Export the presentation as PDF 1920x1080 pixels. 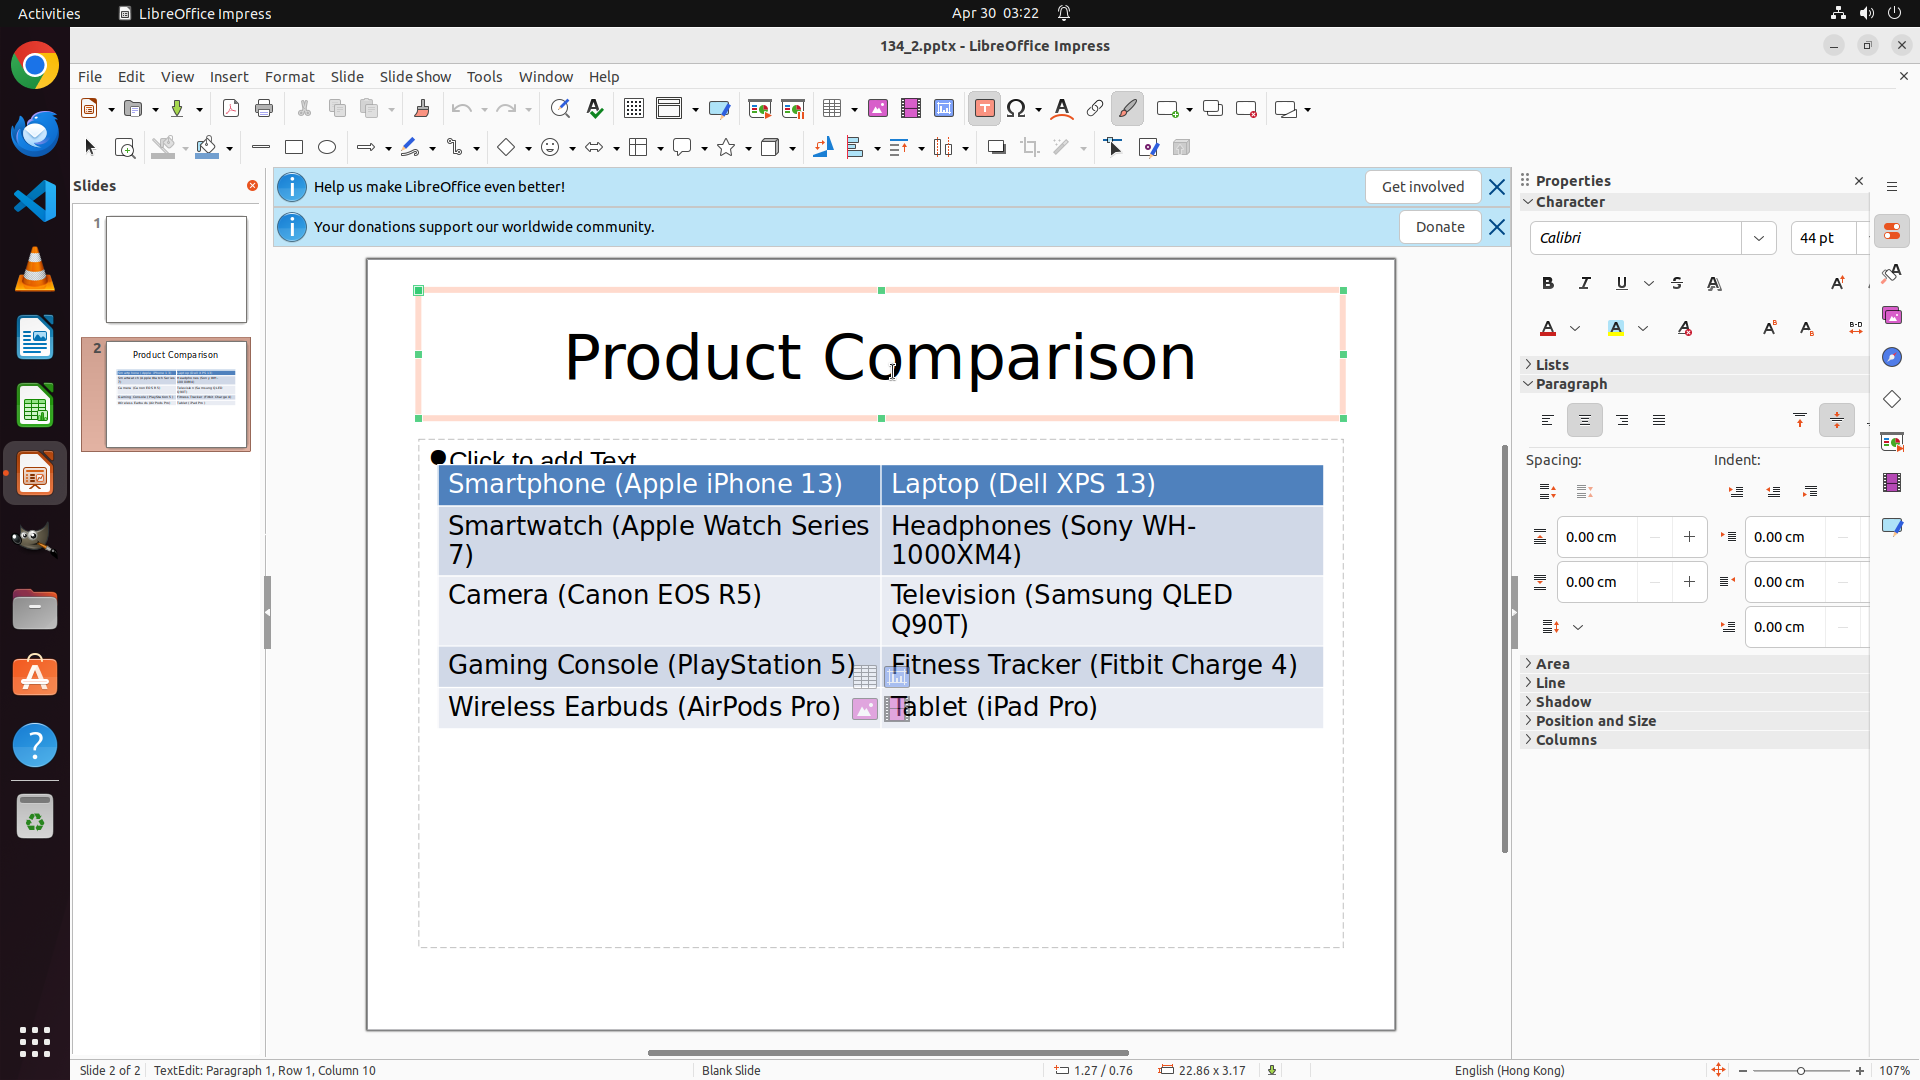tap(231, 109)
